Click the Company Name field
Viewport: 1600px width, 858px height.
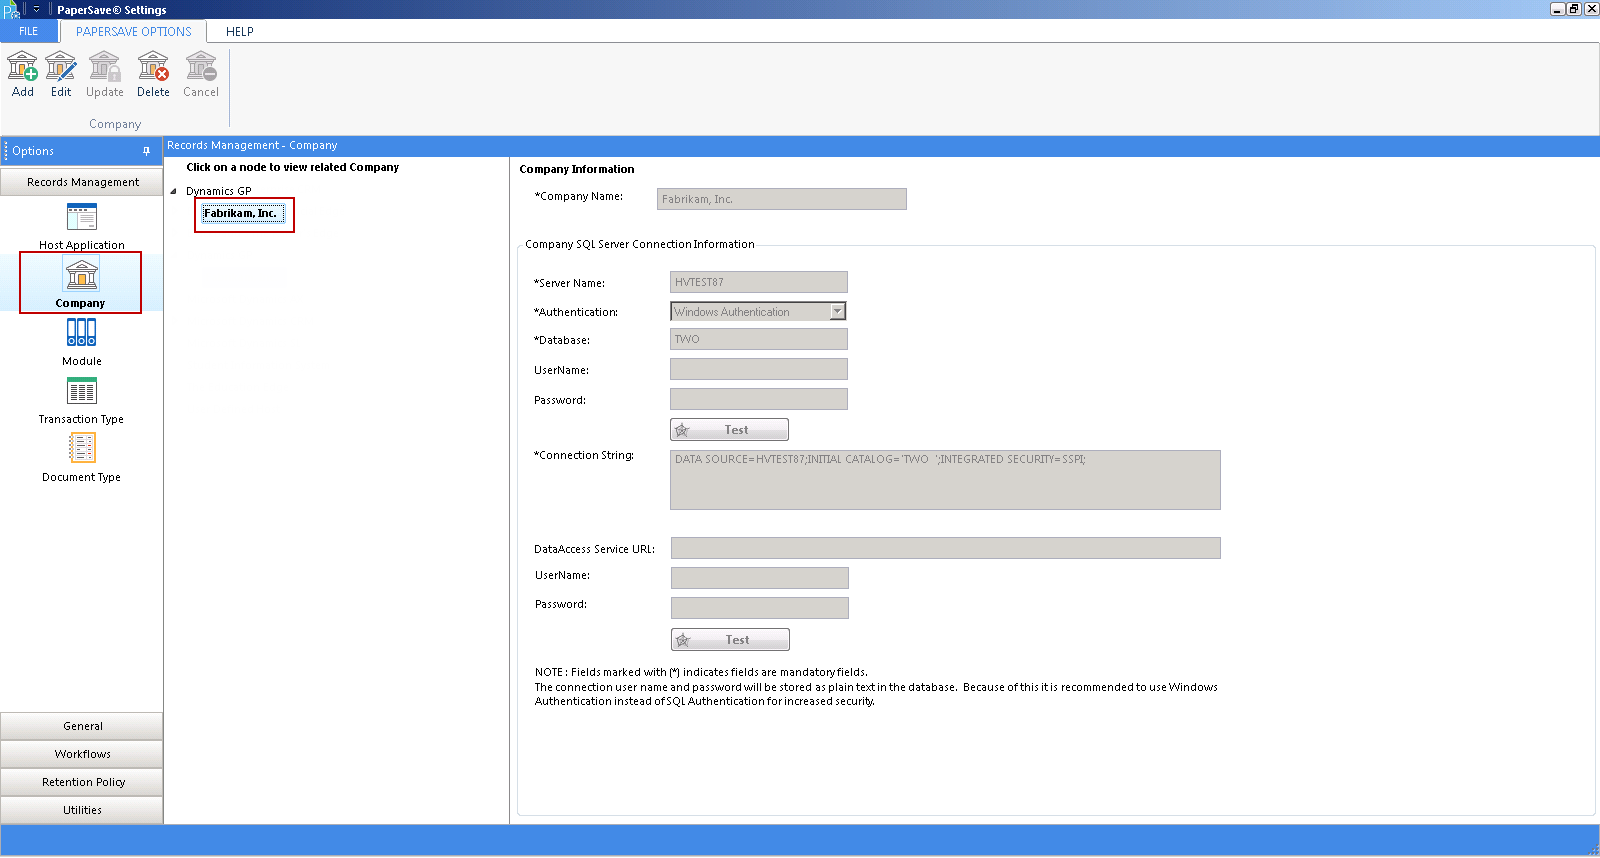tap(782, 199)
